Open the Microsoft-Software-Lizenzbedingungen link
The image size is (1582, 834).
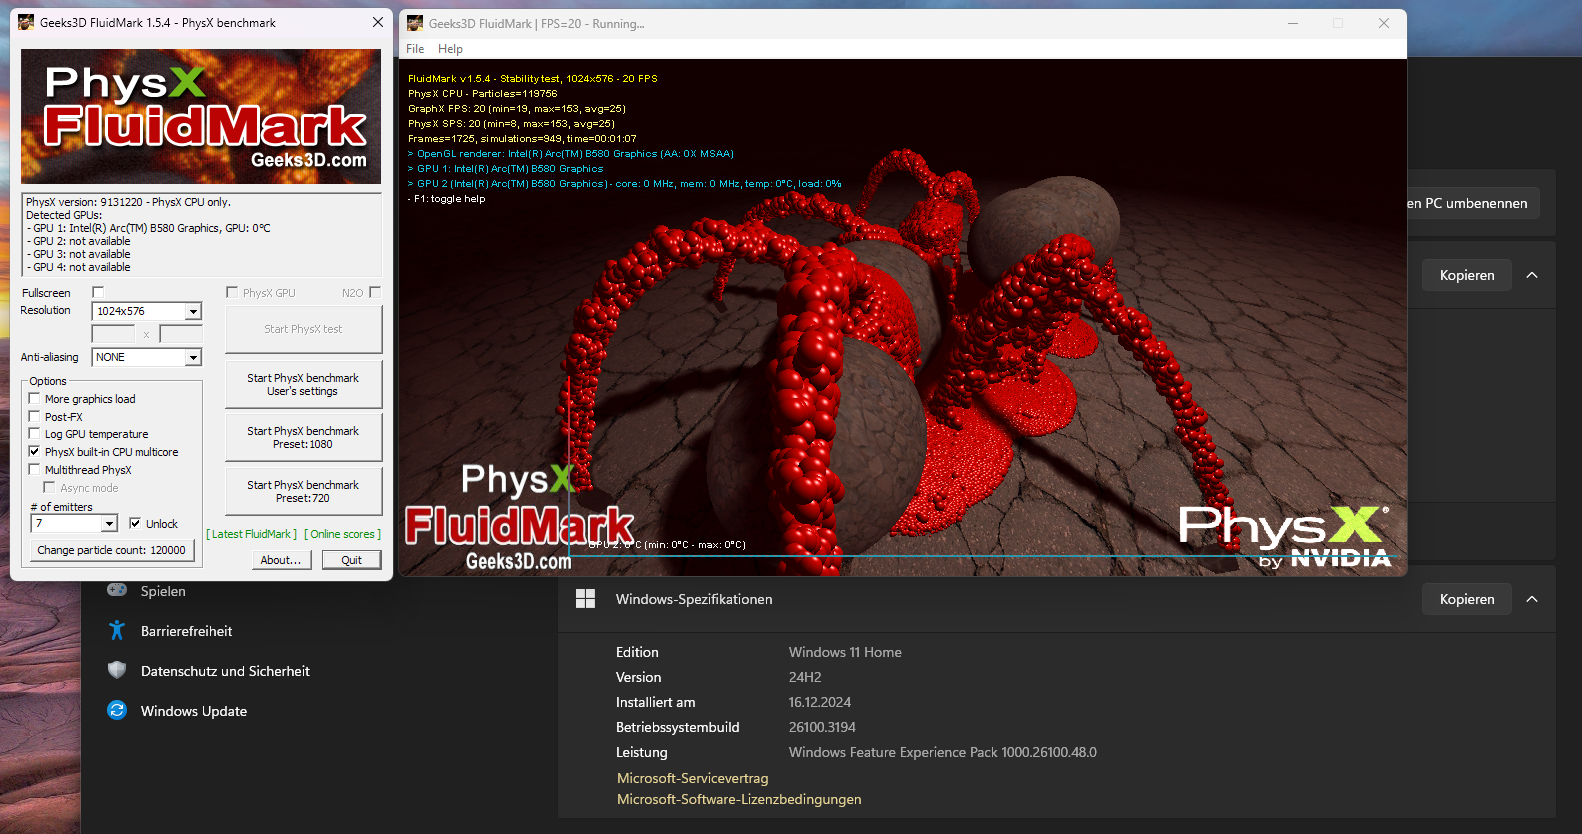click(739, 799)
